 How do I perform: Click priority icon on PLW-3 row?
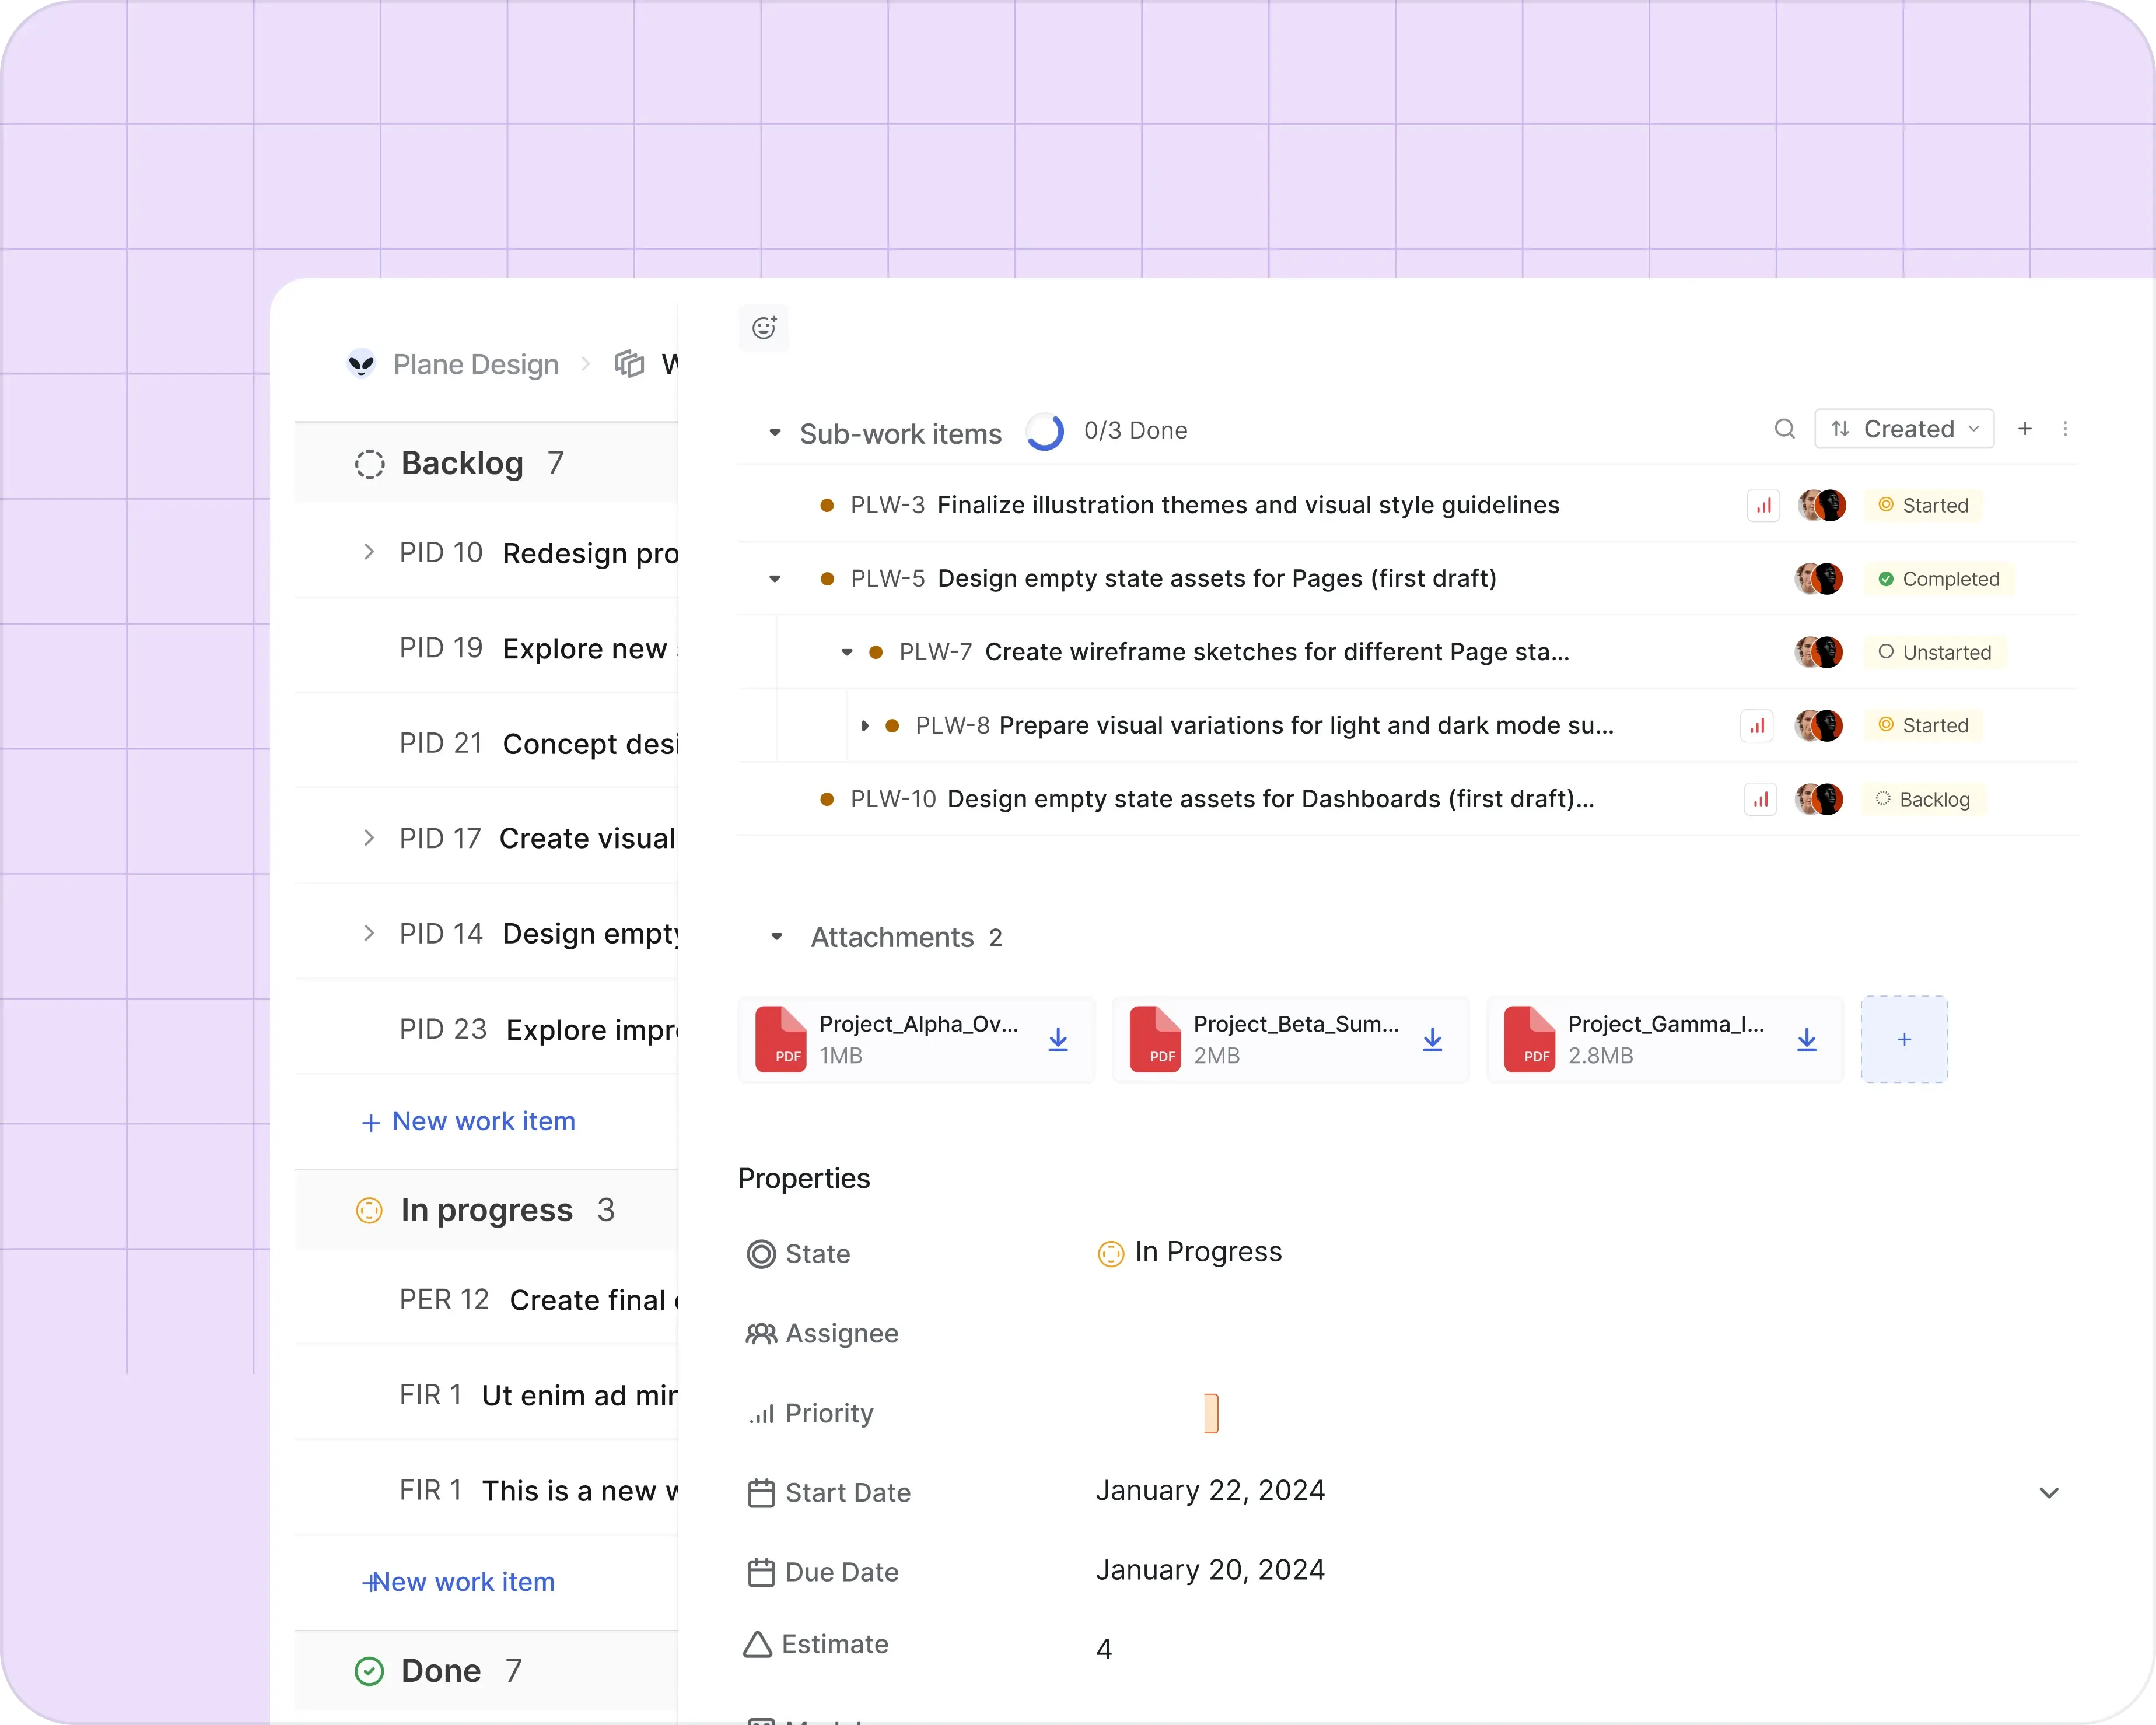pyautogui.click(x=1763, y=506)
